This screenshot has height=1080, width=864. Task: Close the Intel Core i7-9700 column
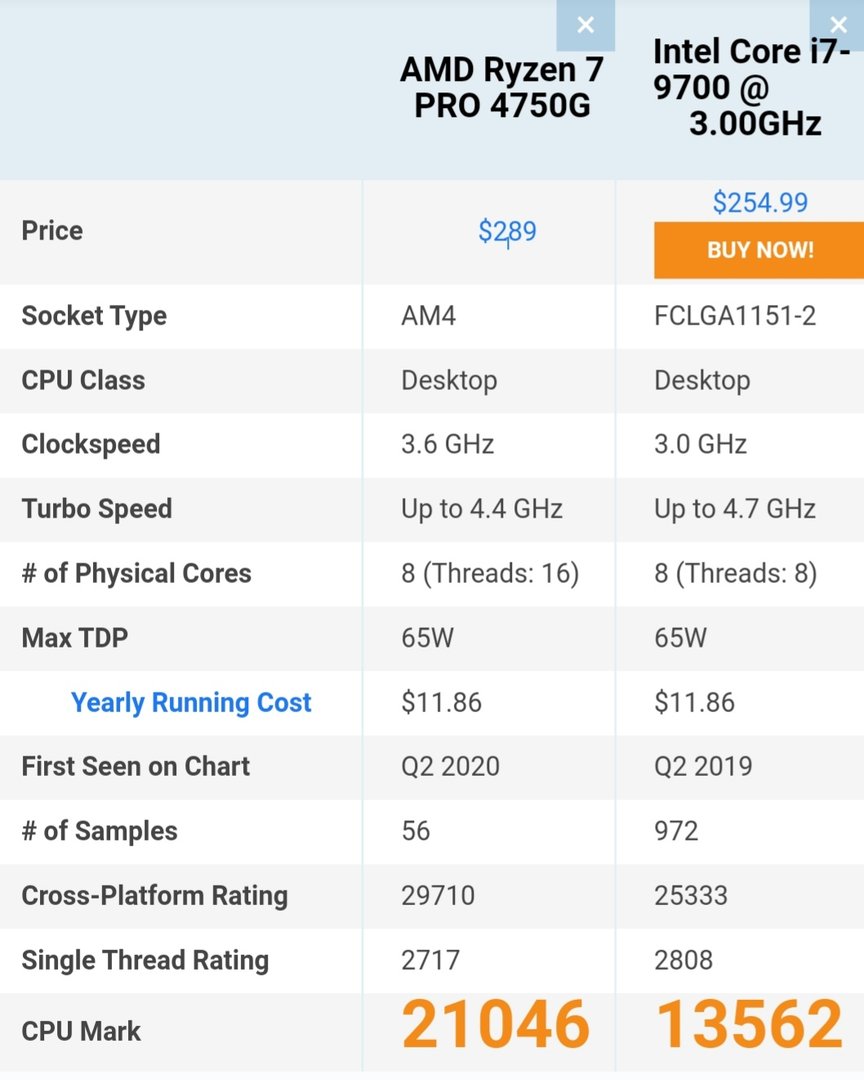(x=839, y=25)
